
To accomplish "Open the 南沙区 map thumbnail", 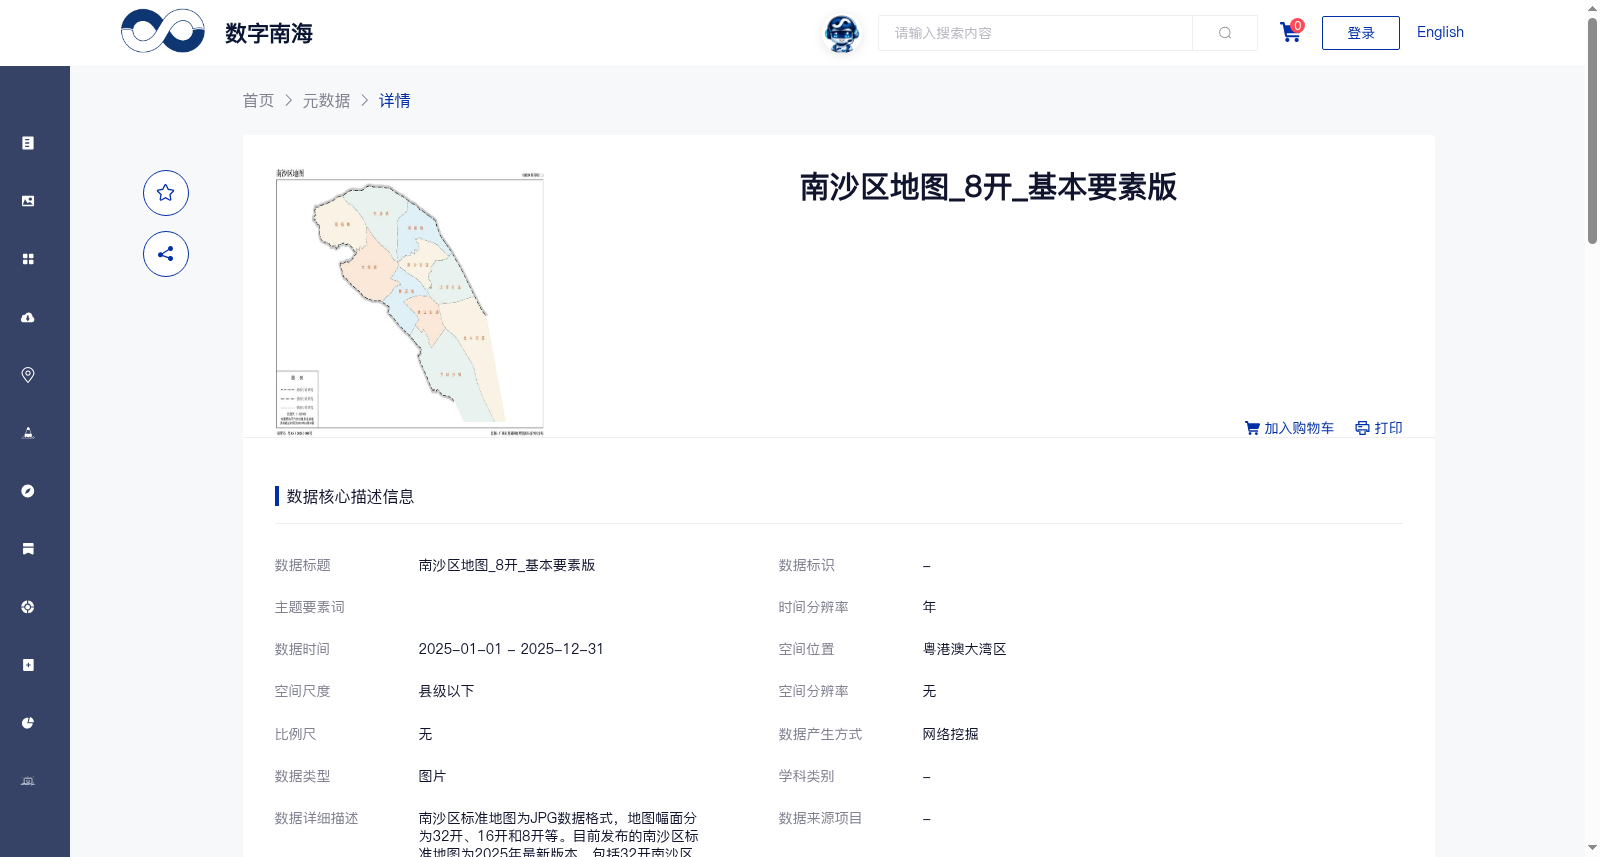I will pyautogui.click(x=410, y=303).
